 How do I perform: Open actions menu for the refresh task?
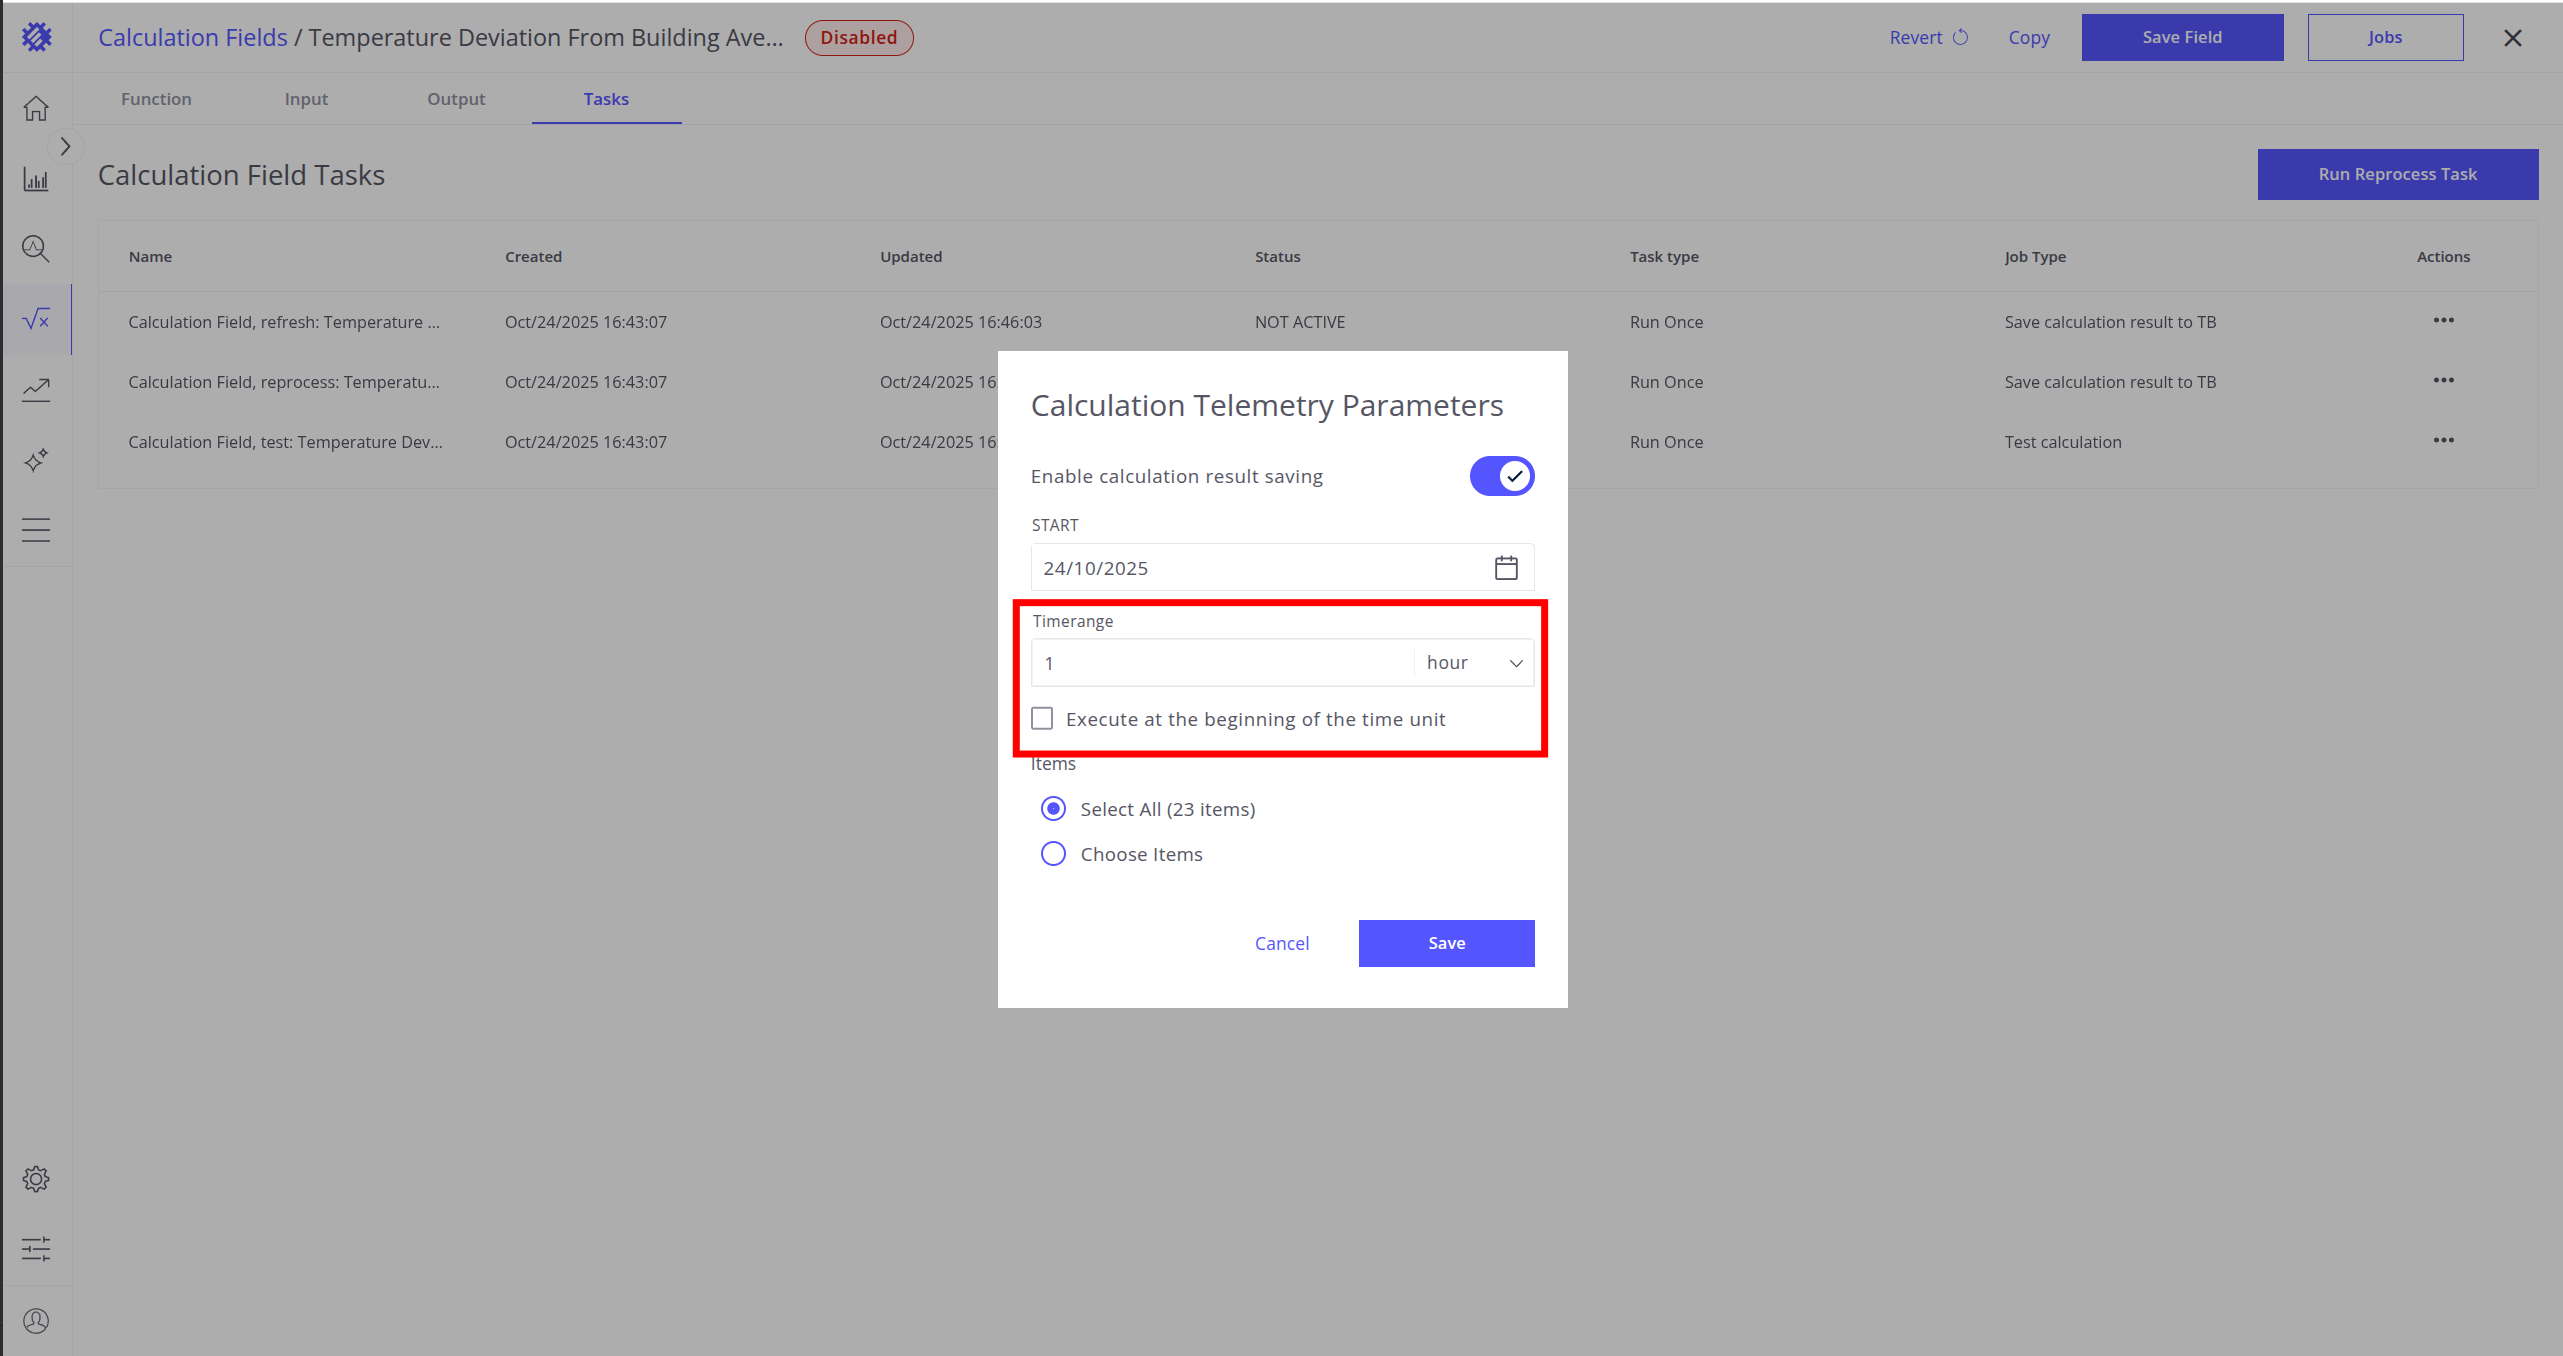coord(2443,321)
